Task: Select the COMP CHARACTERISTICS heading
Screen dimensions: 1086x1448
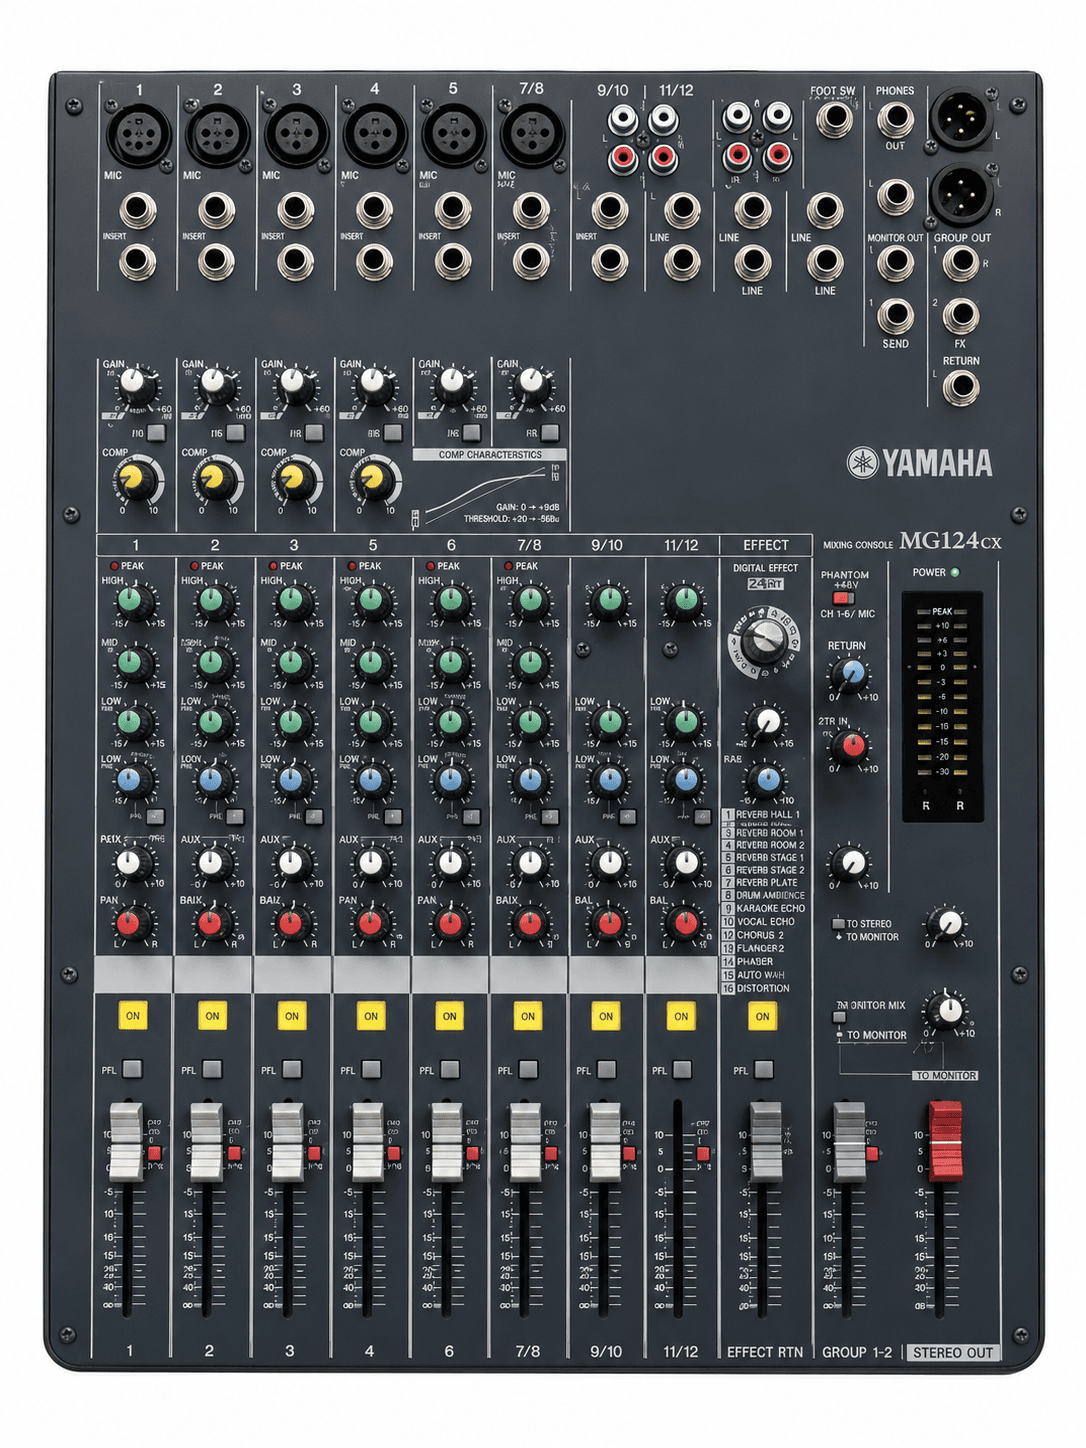Action: pos(490,454)
